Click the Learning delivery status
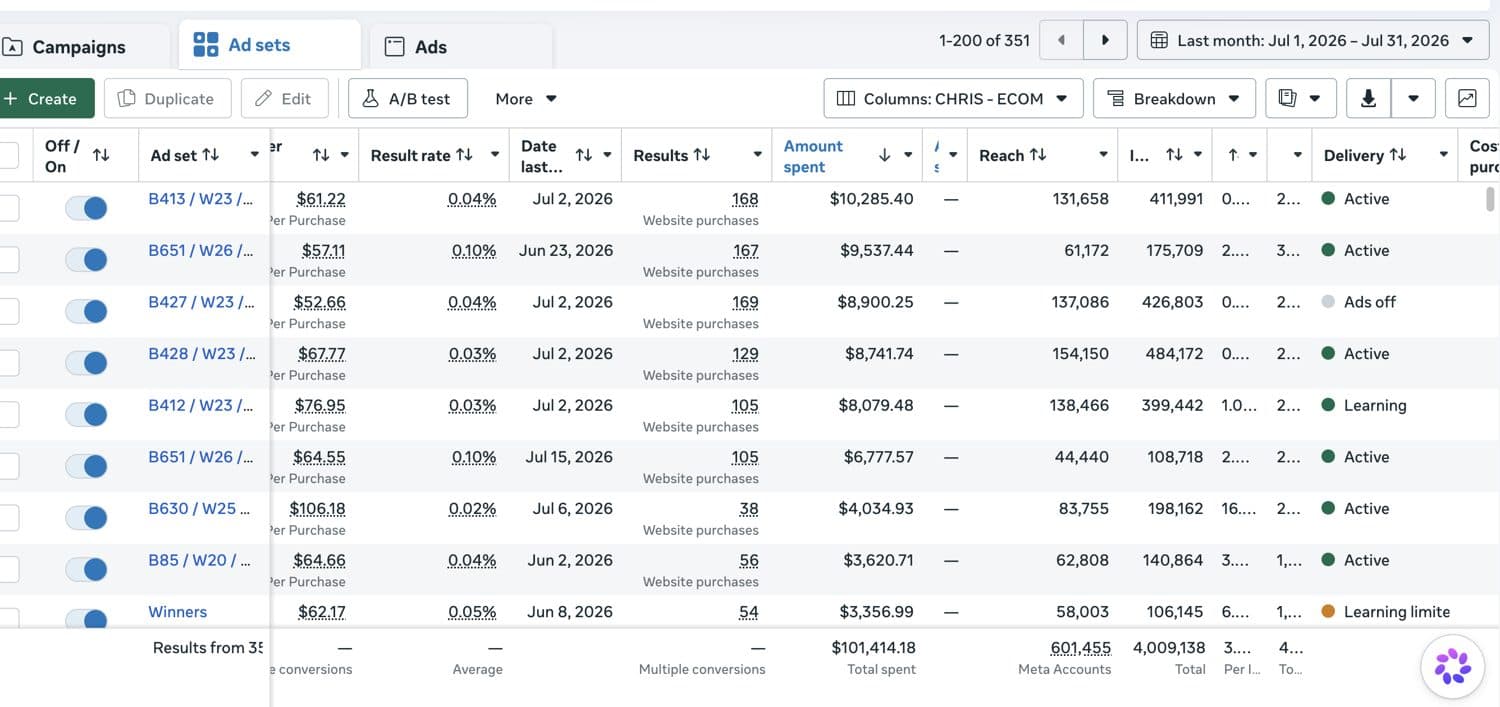Screen dimensions: 1500x707 tap(1375, 405)
